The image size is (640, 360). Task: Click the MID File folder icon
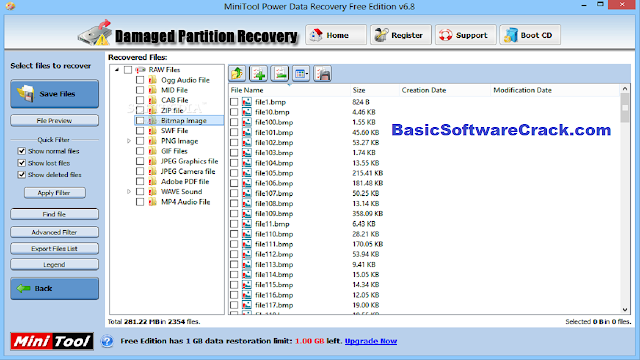pos(153,90)
